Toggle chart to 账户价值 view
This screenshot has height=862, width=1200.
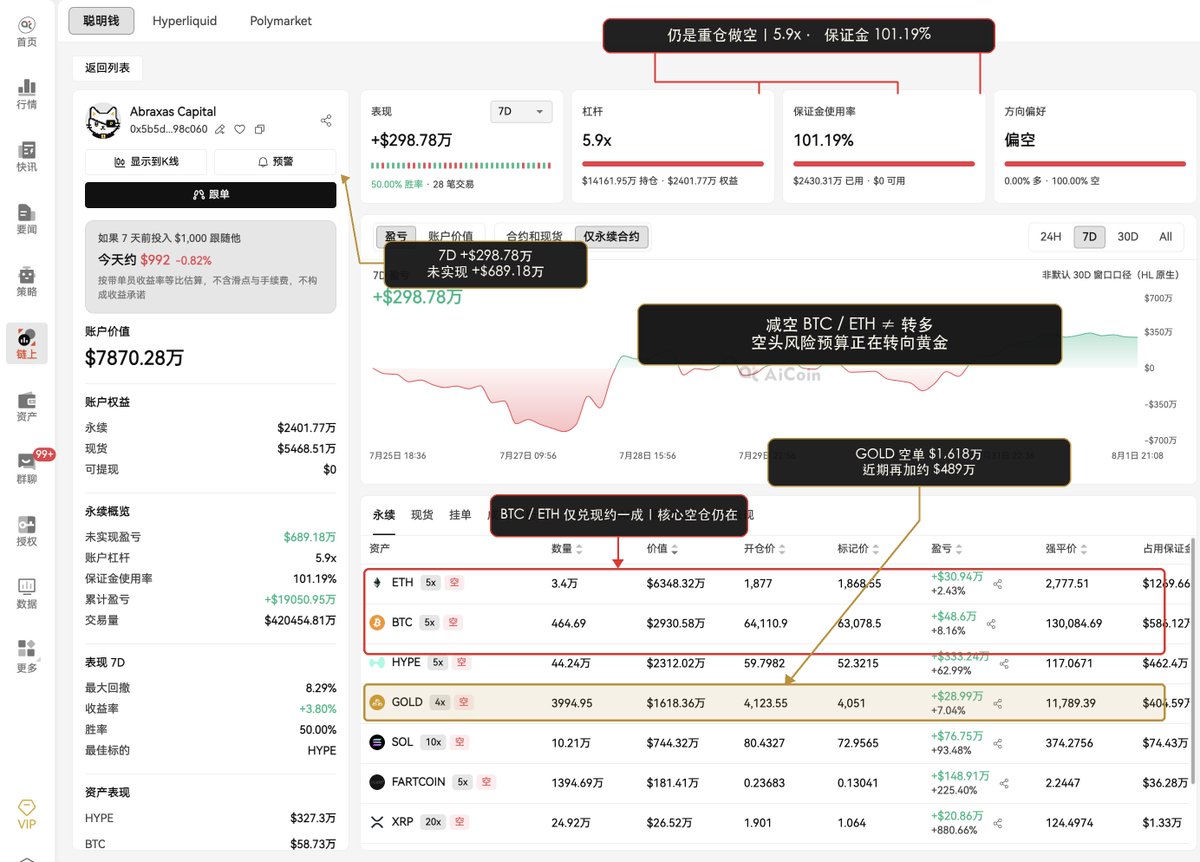(x=450, y=237)
